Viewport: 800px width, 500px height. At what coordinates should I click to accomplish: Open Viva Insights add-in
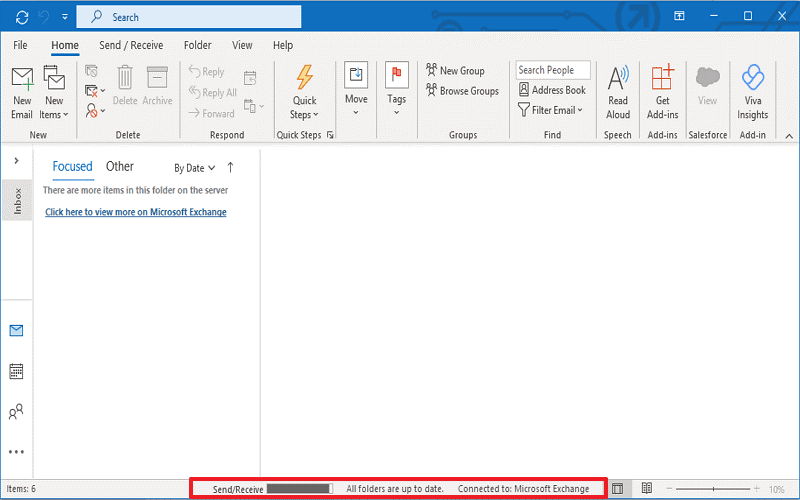point(753,93)
